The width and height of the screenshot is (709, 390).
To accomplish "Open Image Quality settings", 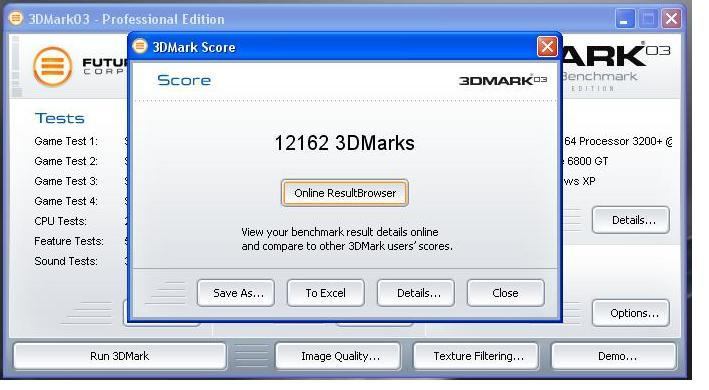I will (x=338, y=356).
